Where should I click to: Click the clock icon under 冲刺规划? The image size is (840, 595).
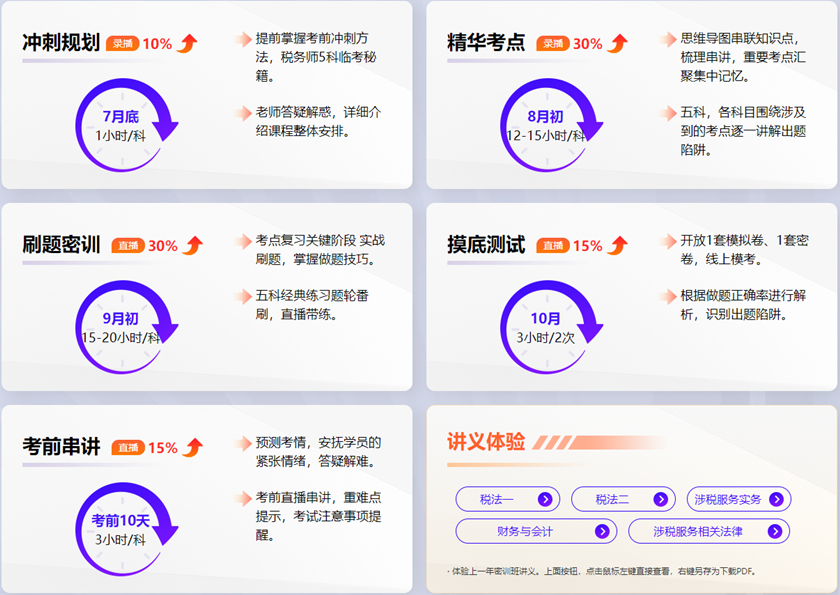point(122,125)
